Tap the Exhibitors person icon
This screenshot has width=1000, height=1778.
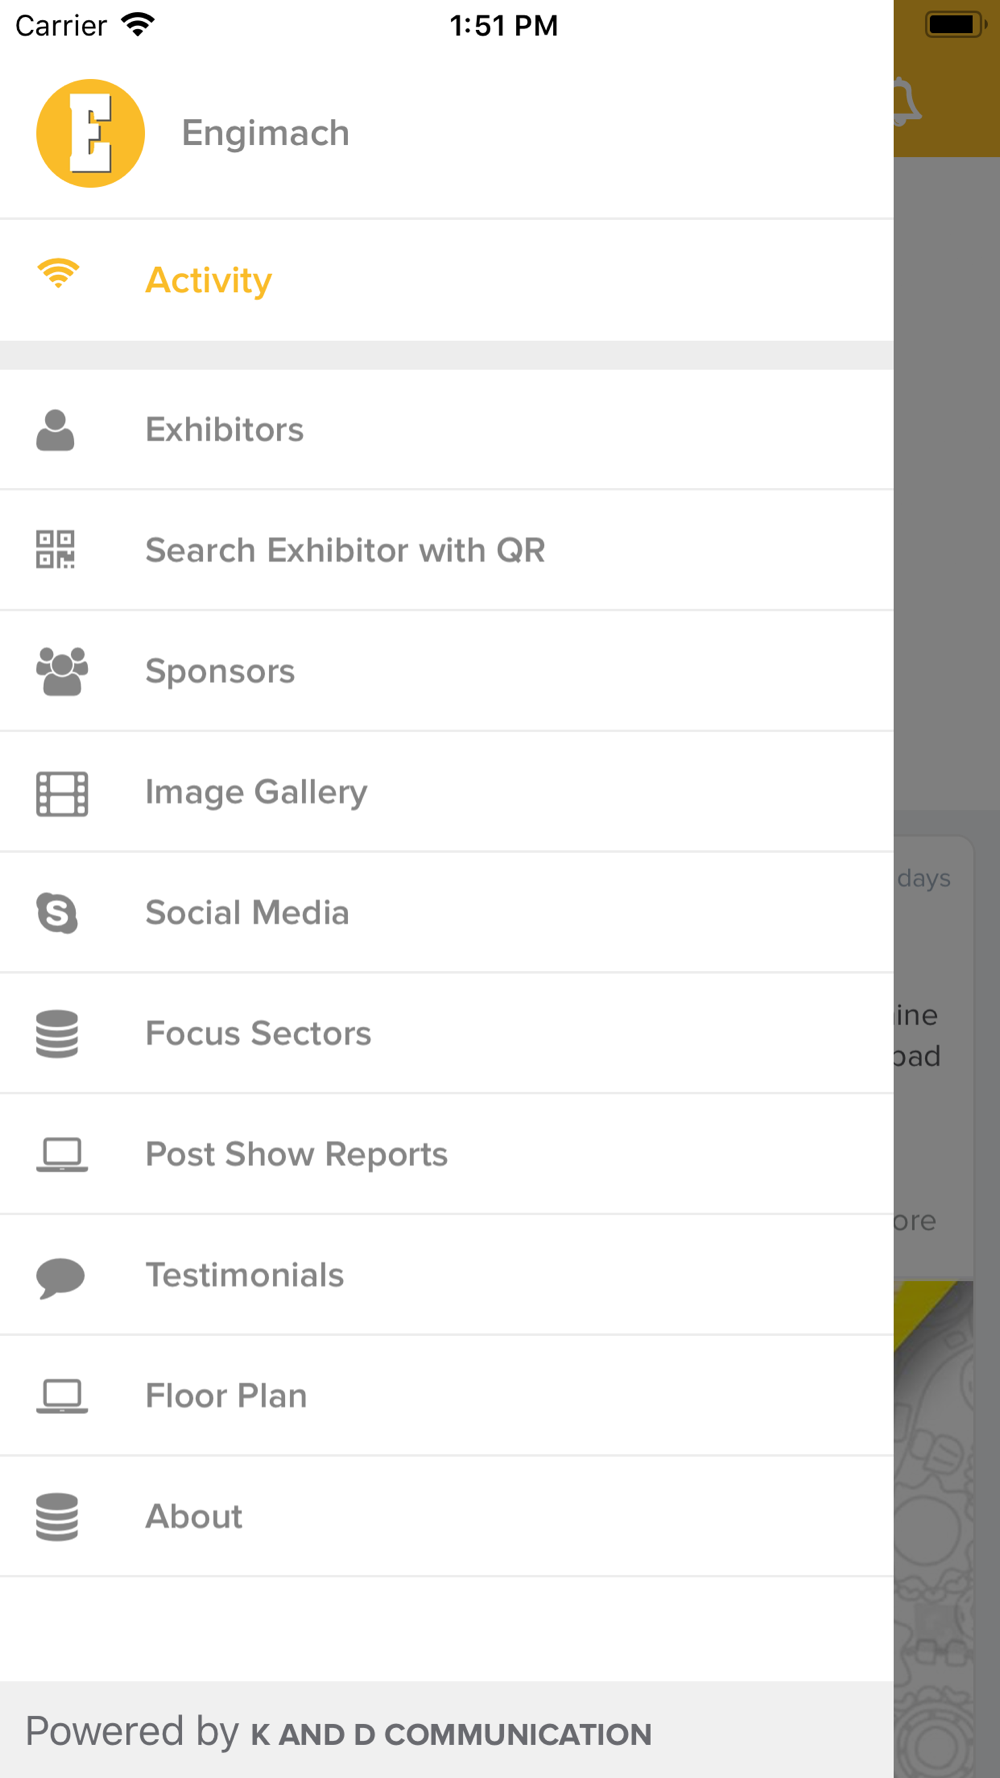(x=55, y=430)
